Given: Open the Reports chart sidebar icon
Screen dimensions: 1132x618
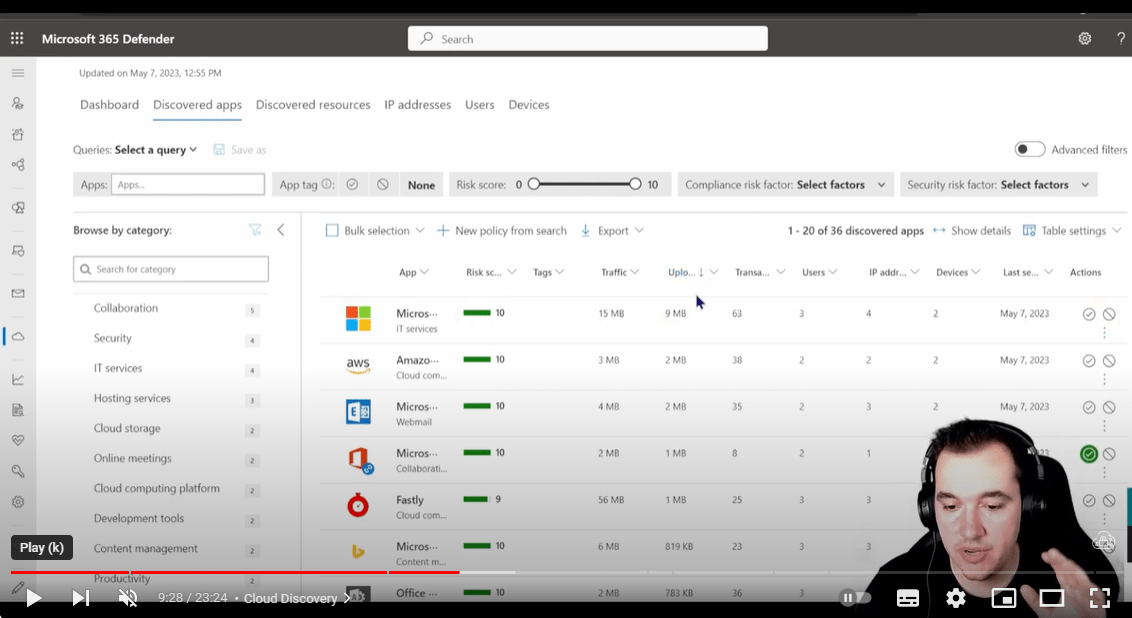Looking at the screenshot, I should click(x=18, y=379).
